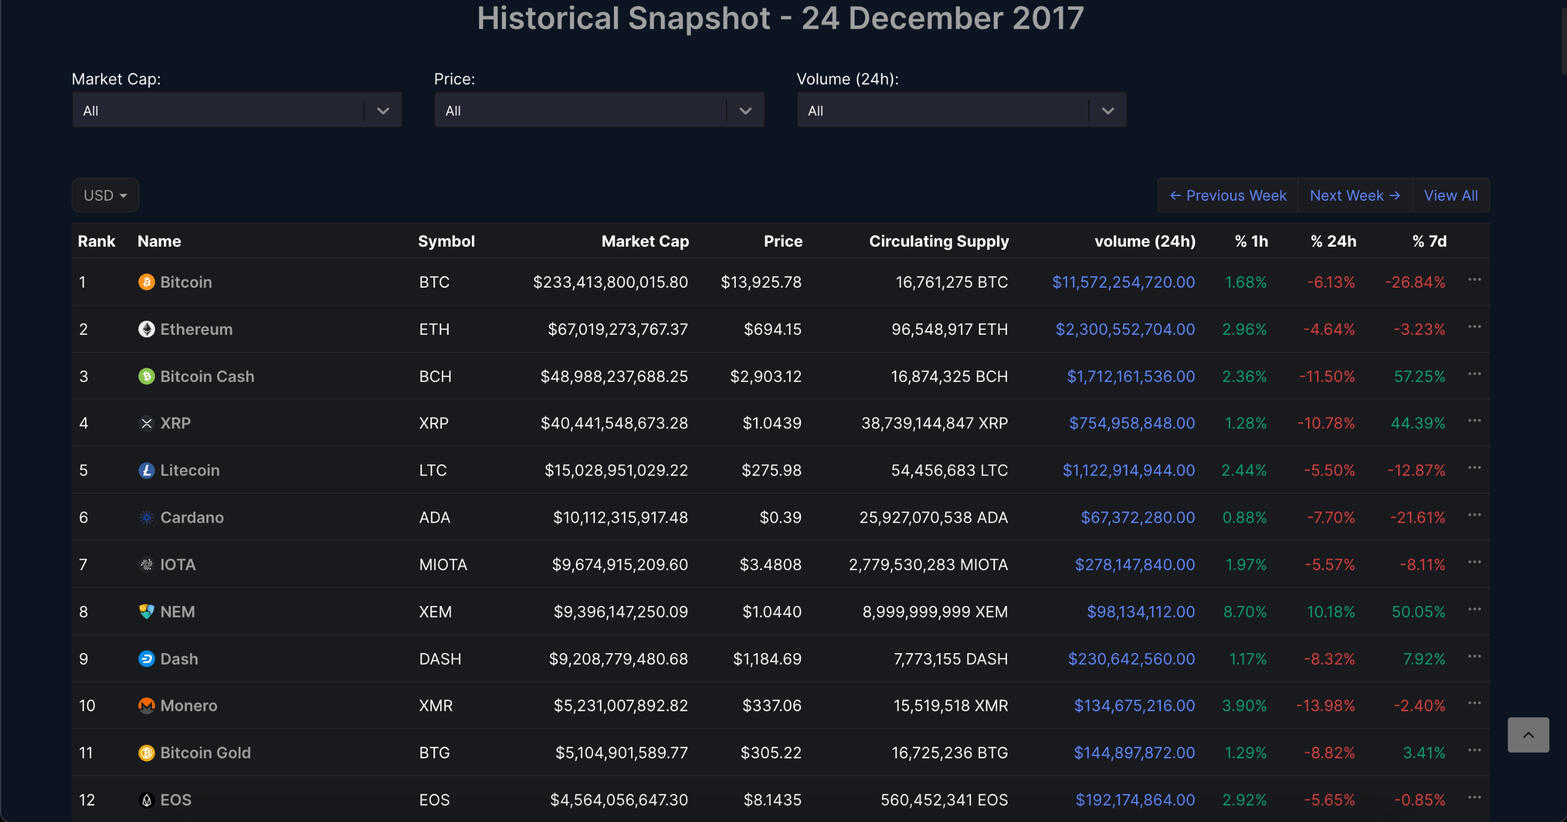Open the Market Cap filter dropdown
The image size is (1567, 822).
pyautogui.click(x=236, y=111)
